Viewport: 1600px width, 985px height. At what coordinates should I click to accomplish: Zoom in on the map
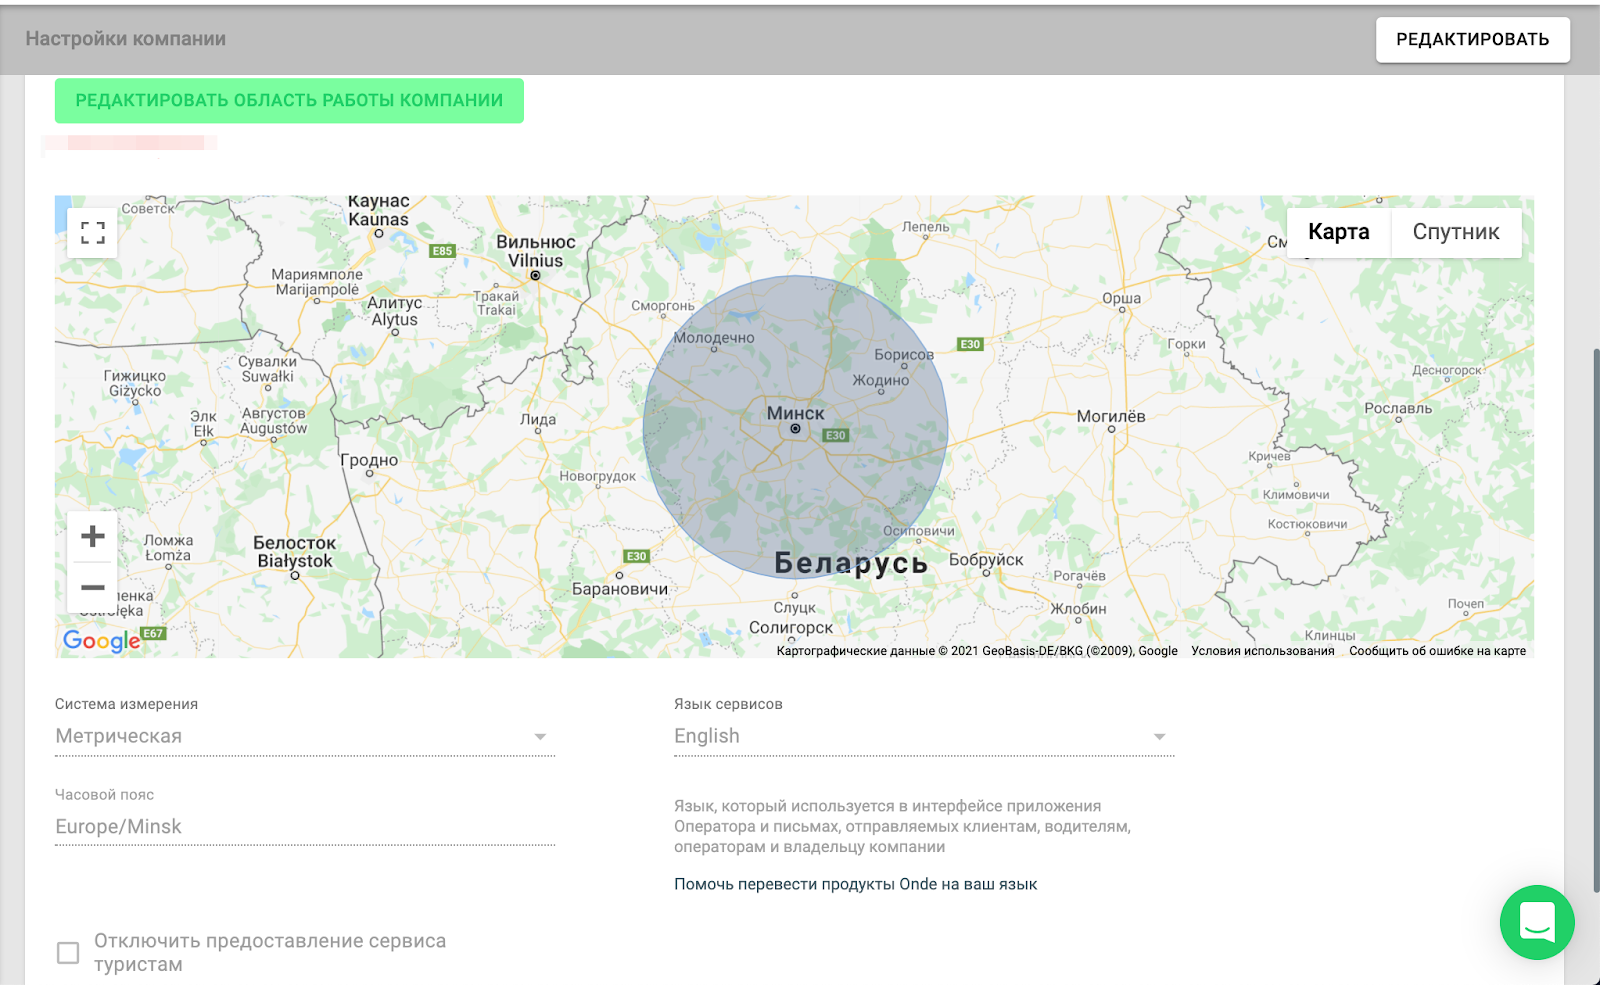93,537
